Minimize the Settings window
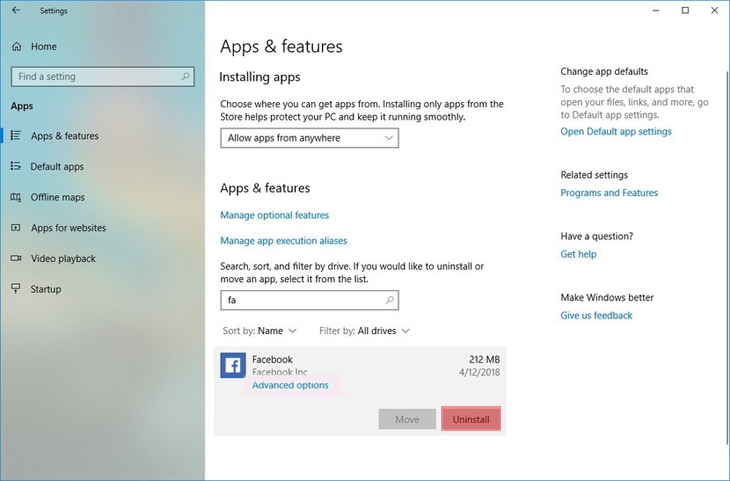Viewport: 730px width, 481px height. (x=656, y=10)
